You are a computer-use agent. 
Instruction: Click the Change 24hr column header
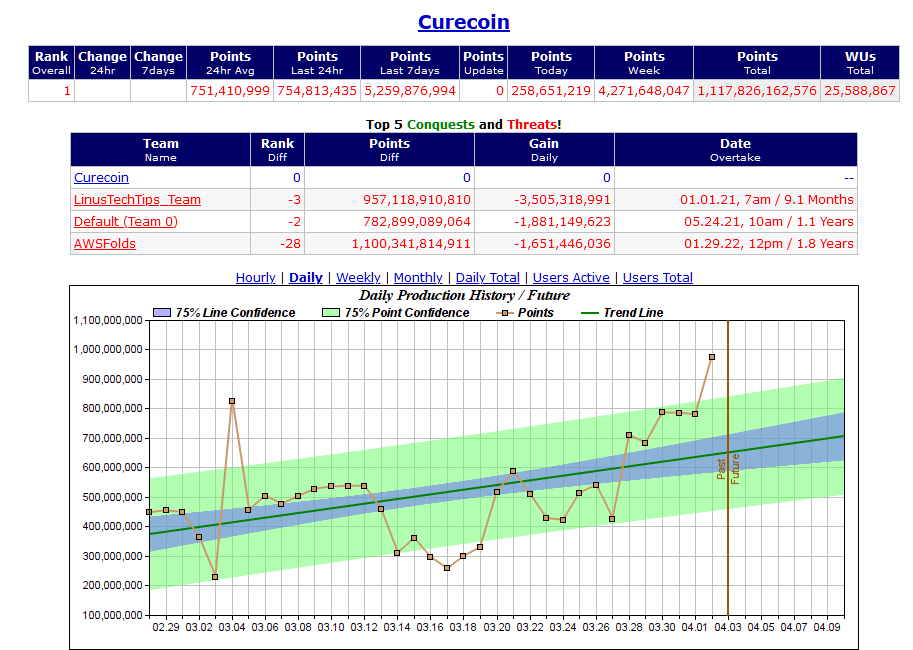point(102,63)
